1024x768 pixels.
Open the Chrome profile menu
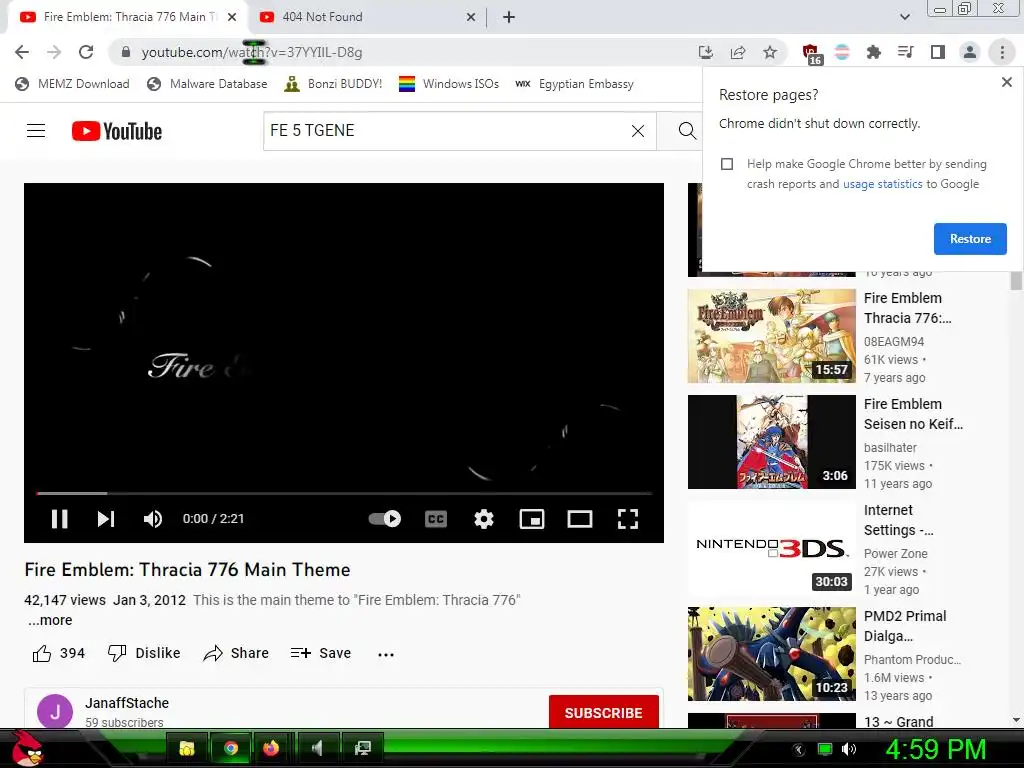tap(970, 52)
